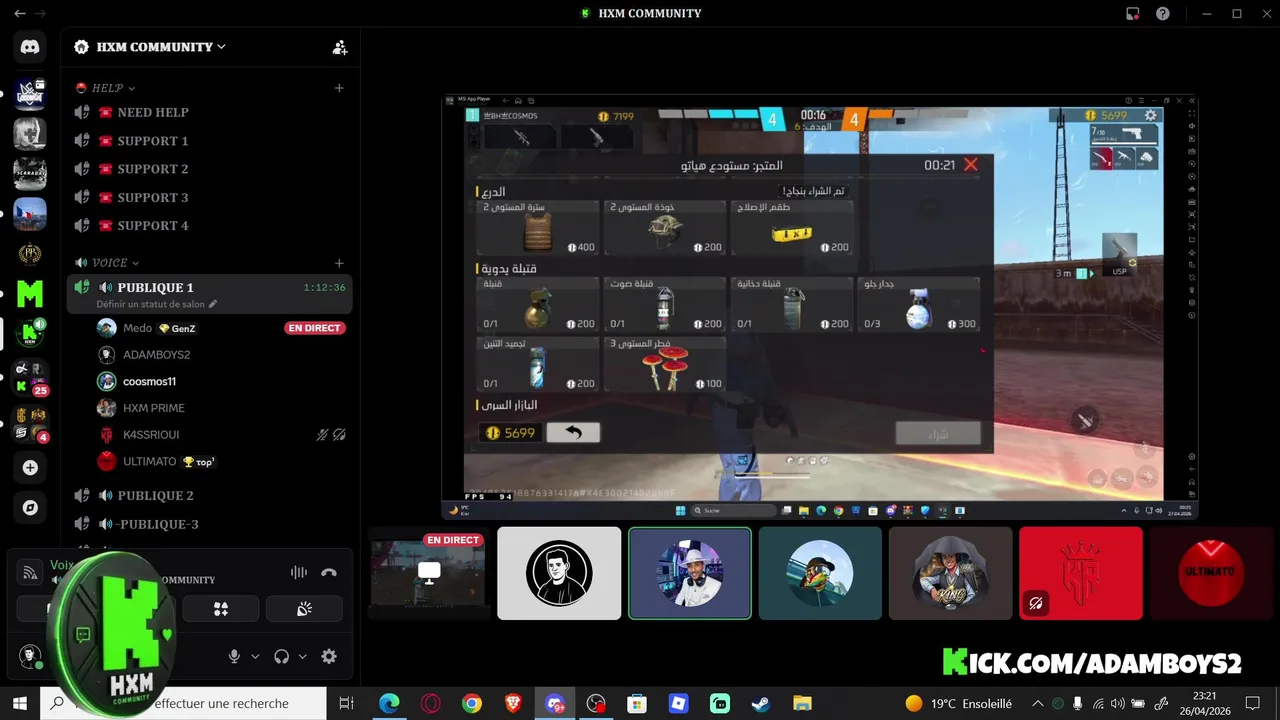Open File Explorer from taskbar
This screenshot has width=1280, height=720.
[802, 703]
